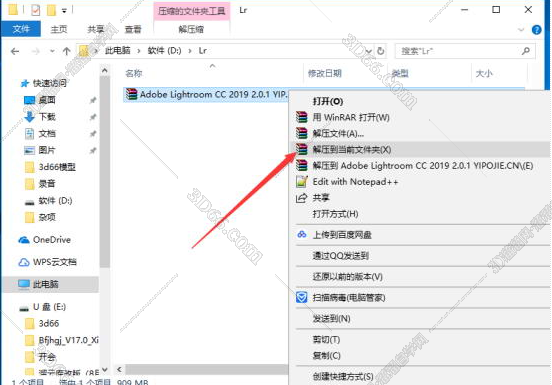The width and height of the screenshot is (552, 385).
Task: Click 软件 (D:) in address breadcrumb
Action: coord(164,51)
